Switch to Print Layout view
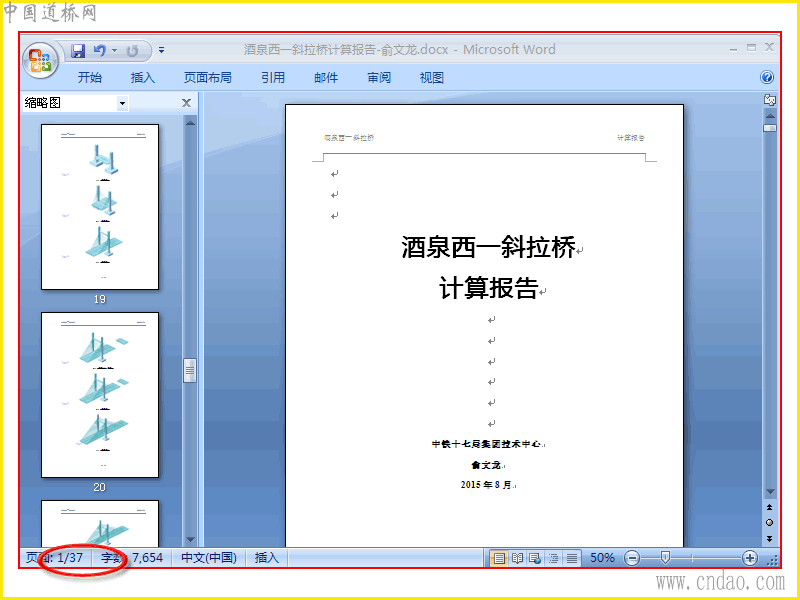Viewport: 800px width, 600px height. pos(499,558)
